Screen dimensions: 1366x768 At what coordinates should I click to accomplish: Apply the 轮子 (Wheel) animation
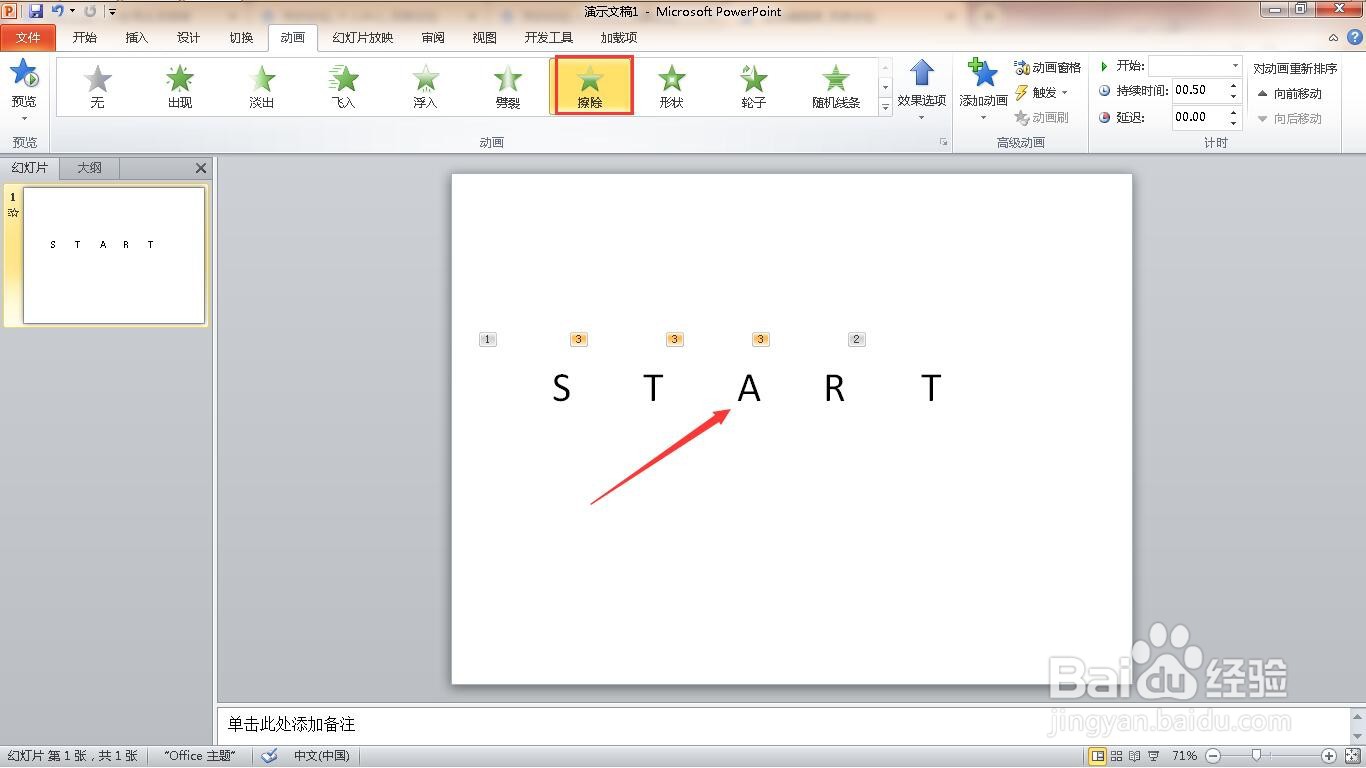pos(754,86)
